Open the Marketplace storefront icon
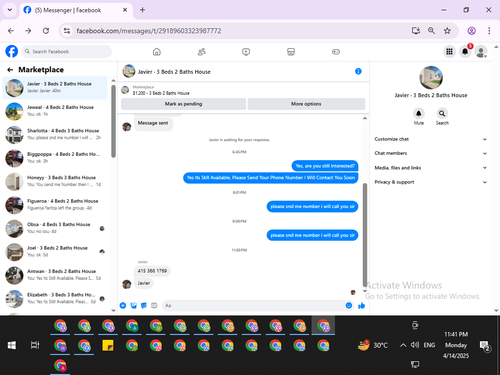Viewport: 500px width, 375px height. 291,52
